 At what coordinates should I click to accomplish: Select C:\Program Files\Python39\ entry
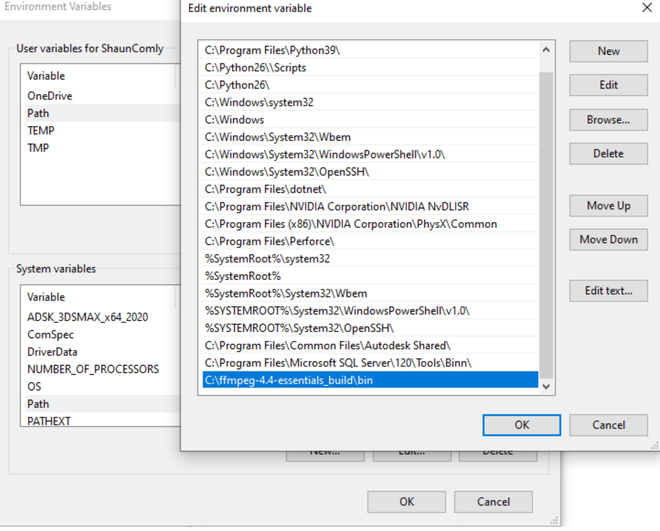click(370, 50)
